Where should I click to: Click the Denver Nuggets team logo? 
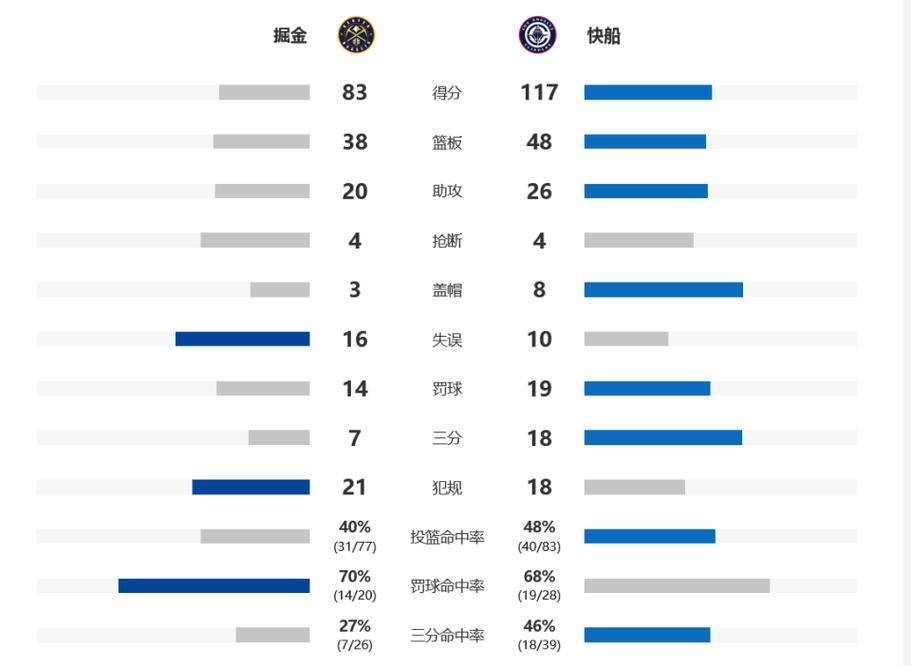(356, 35)
